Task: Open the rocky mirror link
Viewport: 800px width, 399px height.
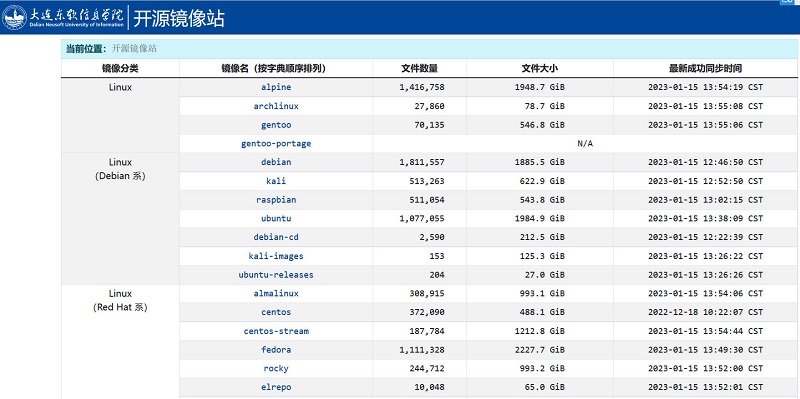Action: tap(276, 368)
